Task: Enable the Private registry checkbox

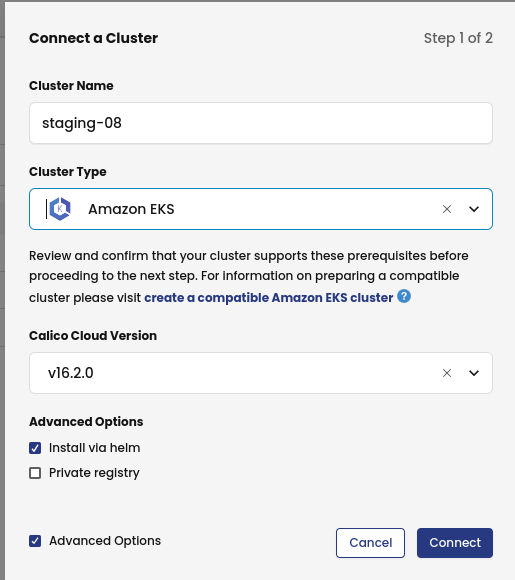Action: 35,473
